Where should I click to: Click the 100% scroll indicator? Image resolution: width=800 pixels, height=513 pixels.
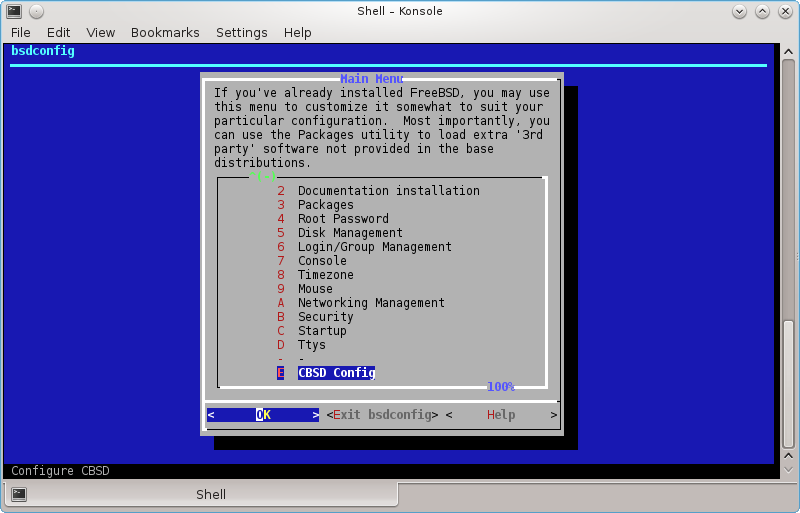click(501, 387)
